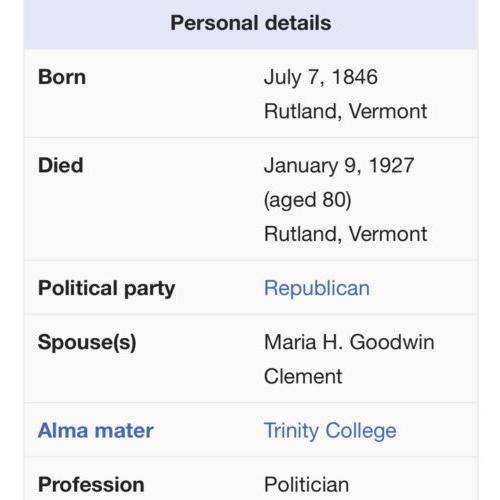Click the birthplace Rutland, Vermont text
500x500 pixels.
tap(345, 111)
